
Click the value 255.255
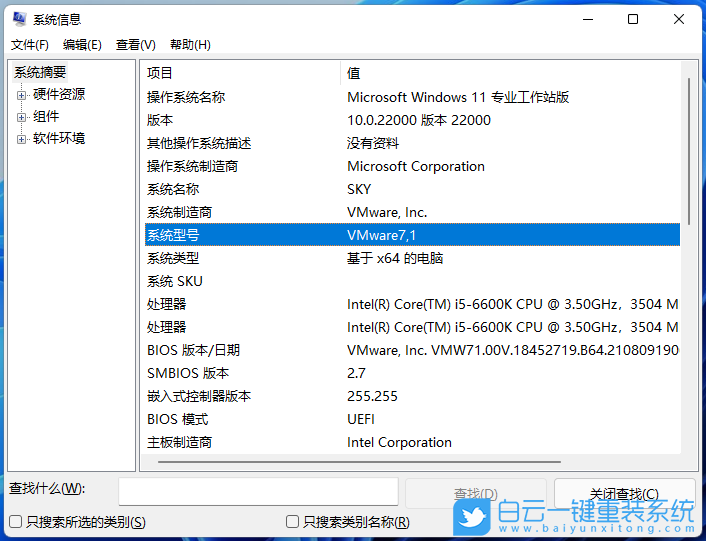[x=372, y=396]
